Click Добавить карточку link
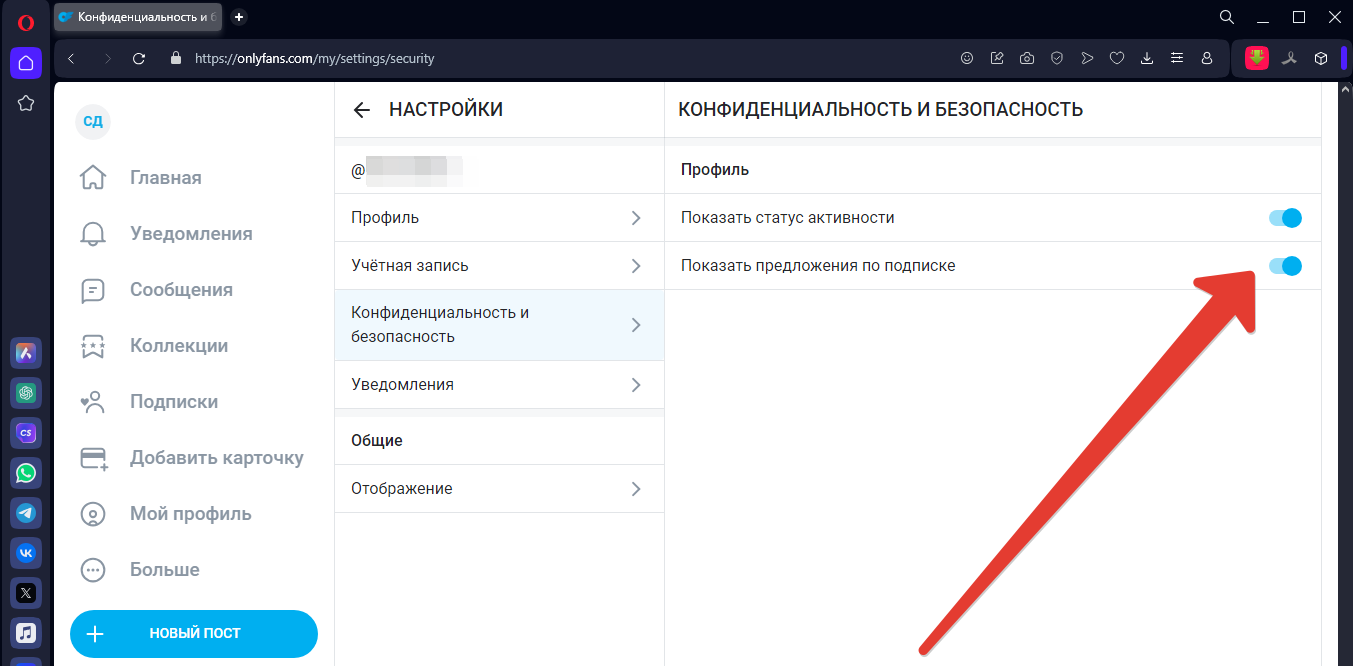This screenshot has height=666, width=1353. point(216,458)
